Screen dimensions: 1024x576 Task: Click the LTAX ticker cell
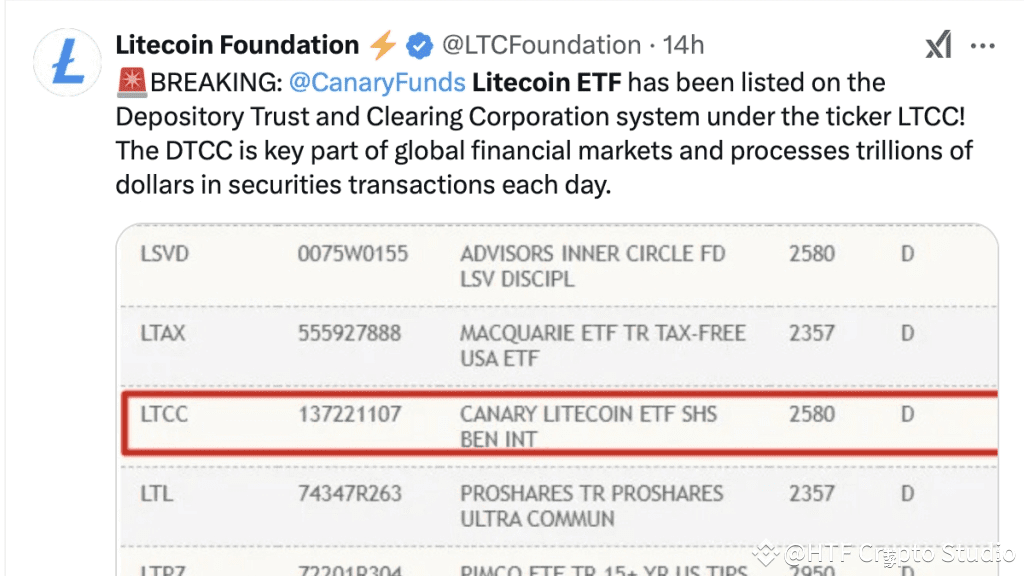(163, 333)
